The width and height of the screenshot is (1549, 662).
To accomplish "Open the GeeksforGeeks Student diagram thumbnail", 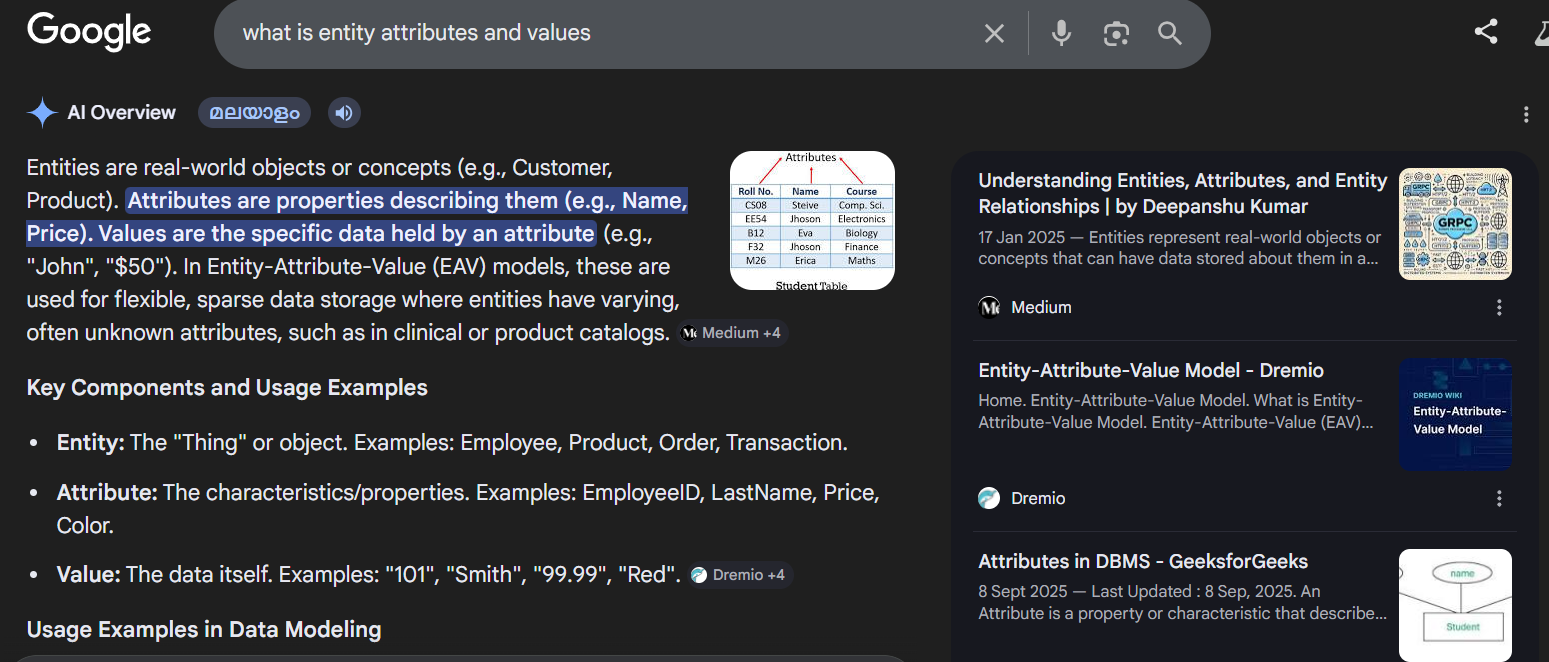I will tap(1455, 605).
